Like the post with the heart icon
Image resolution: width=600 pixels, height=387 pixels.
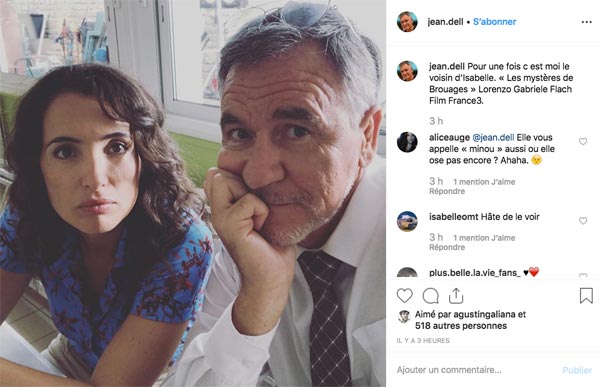click(404, 296)
